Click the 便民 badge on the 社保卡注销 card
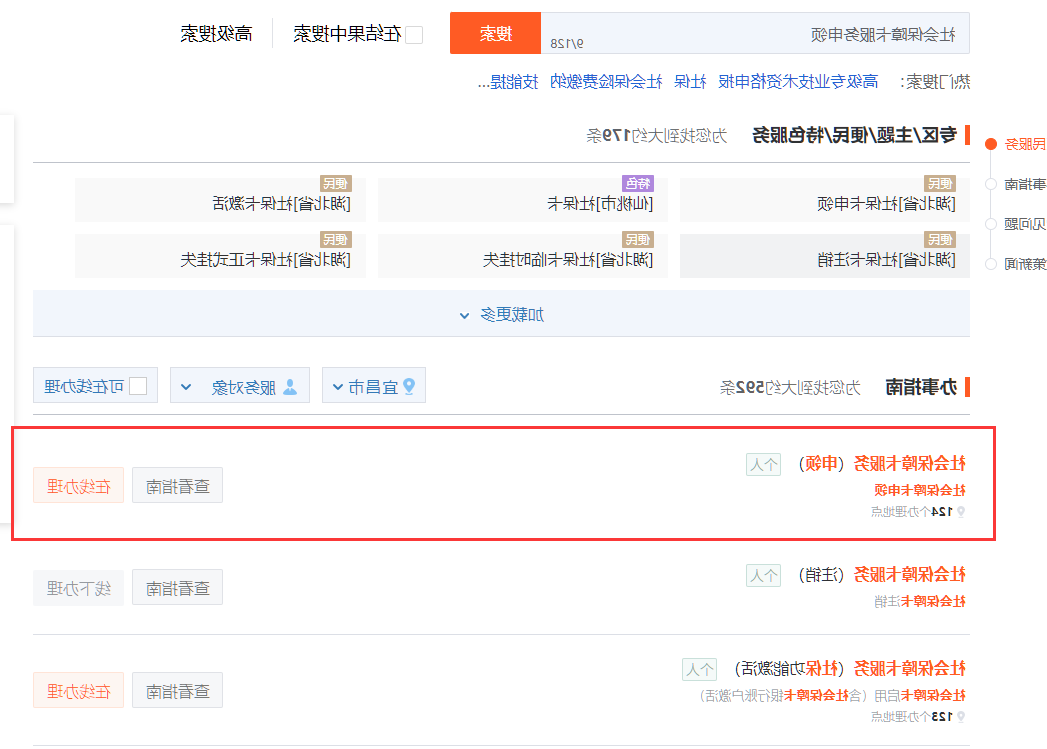The image size is (1047, 749). point(939,239)
